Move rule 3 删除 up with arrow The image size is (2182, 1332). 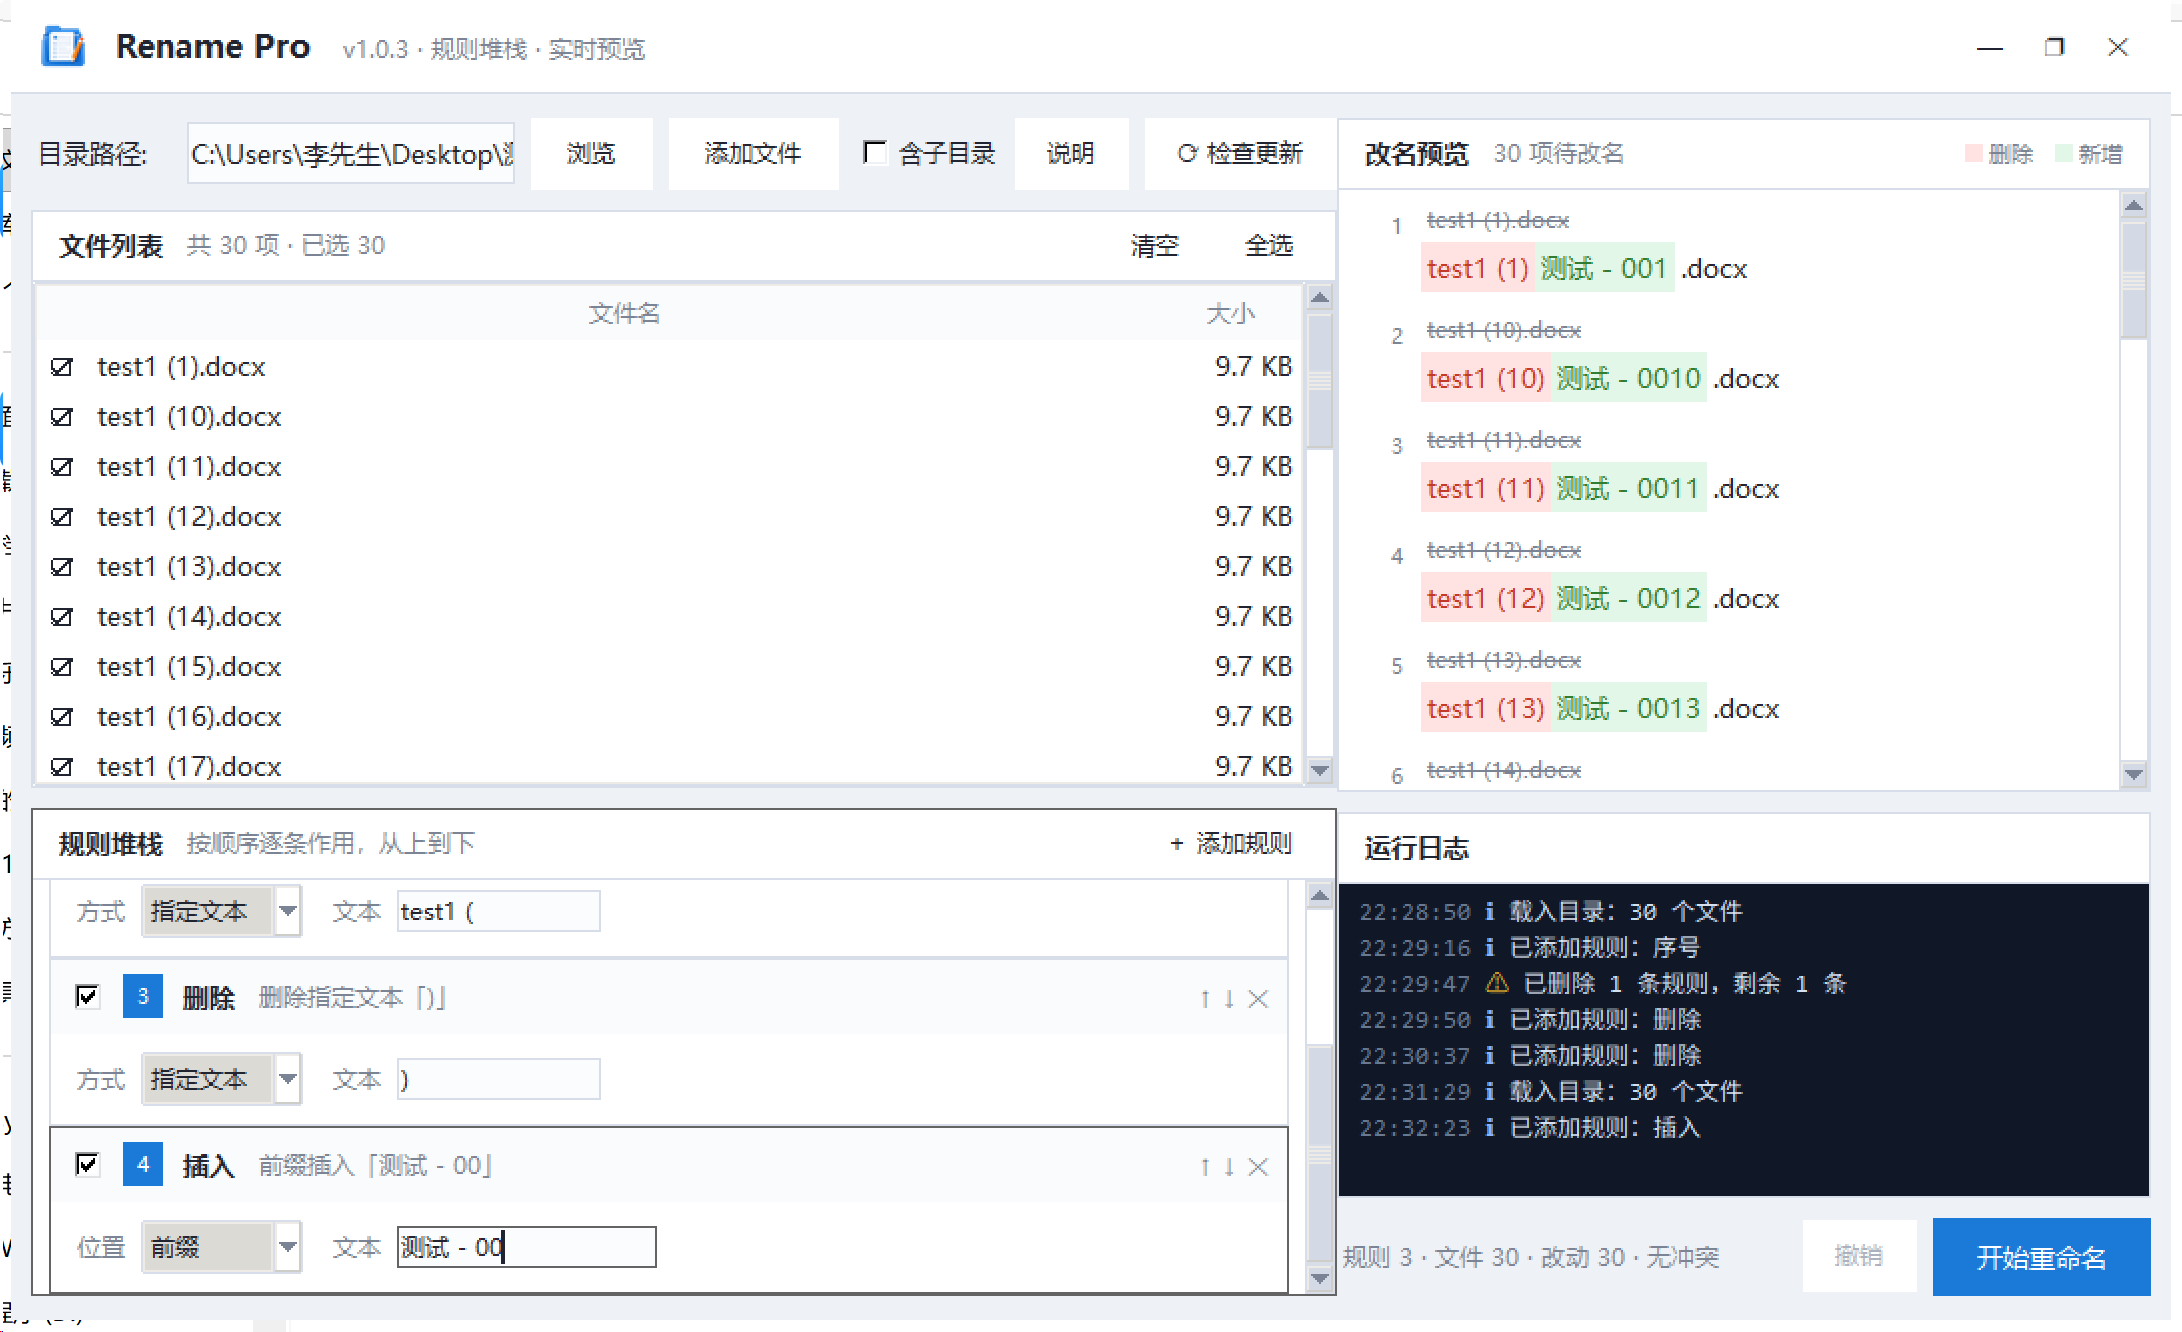[x=1205, y=998]
